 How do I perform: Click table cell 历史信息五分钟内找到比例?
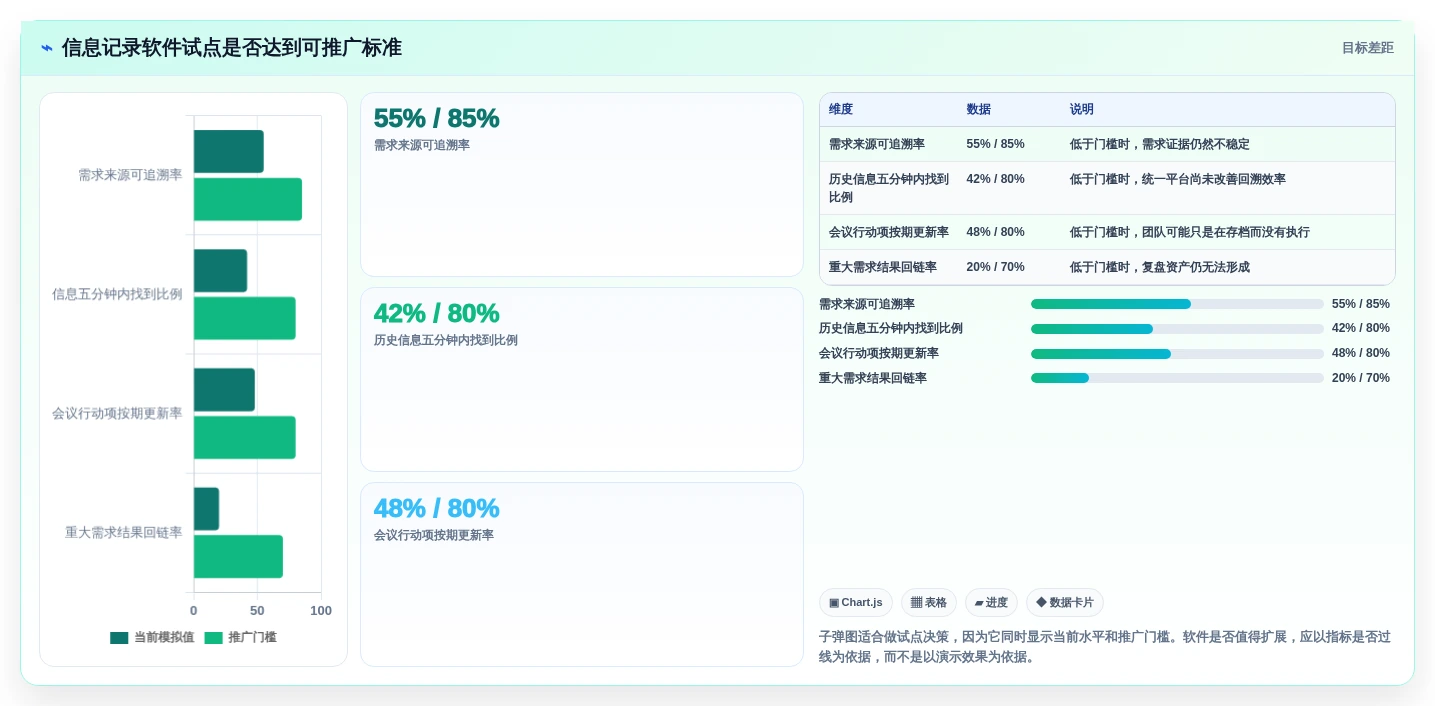pos(889,188)
